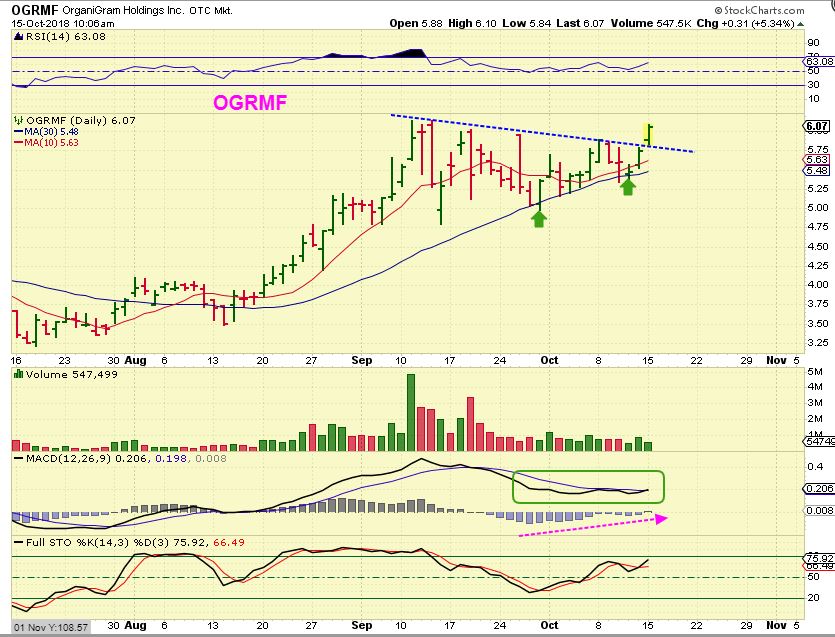Click the Volume legend bar icon

[x=19, y=374]
